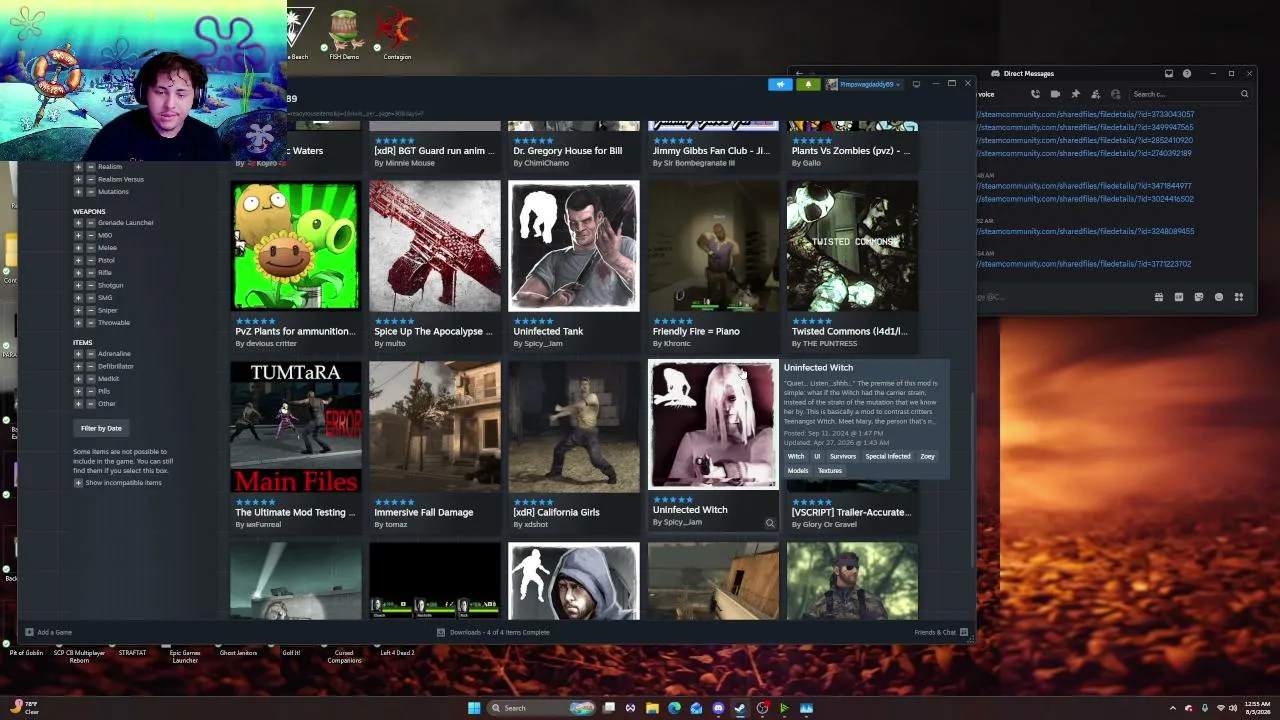1280x720 pixels.
Task: Click the Discord message input box
Action: [1060, 297]
